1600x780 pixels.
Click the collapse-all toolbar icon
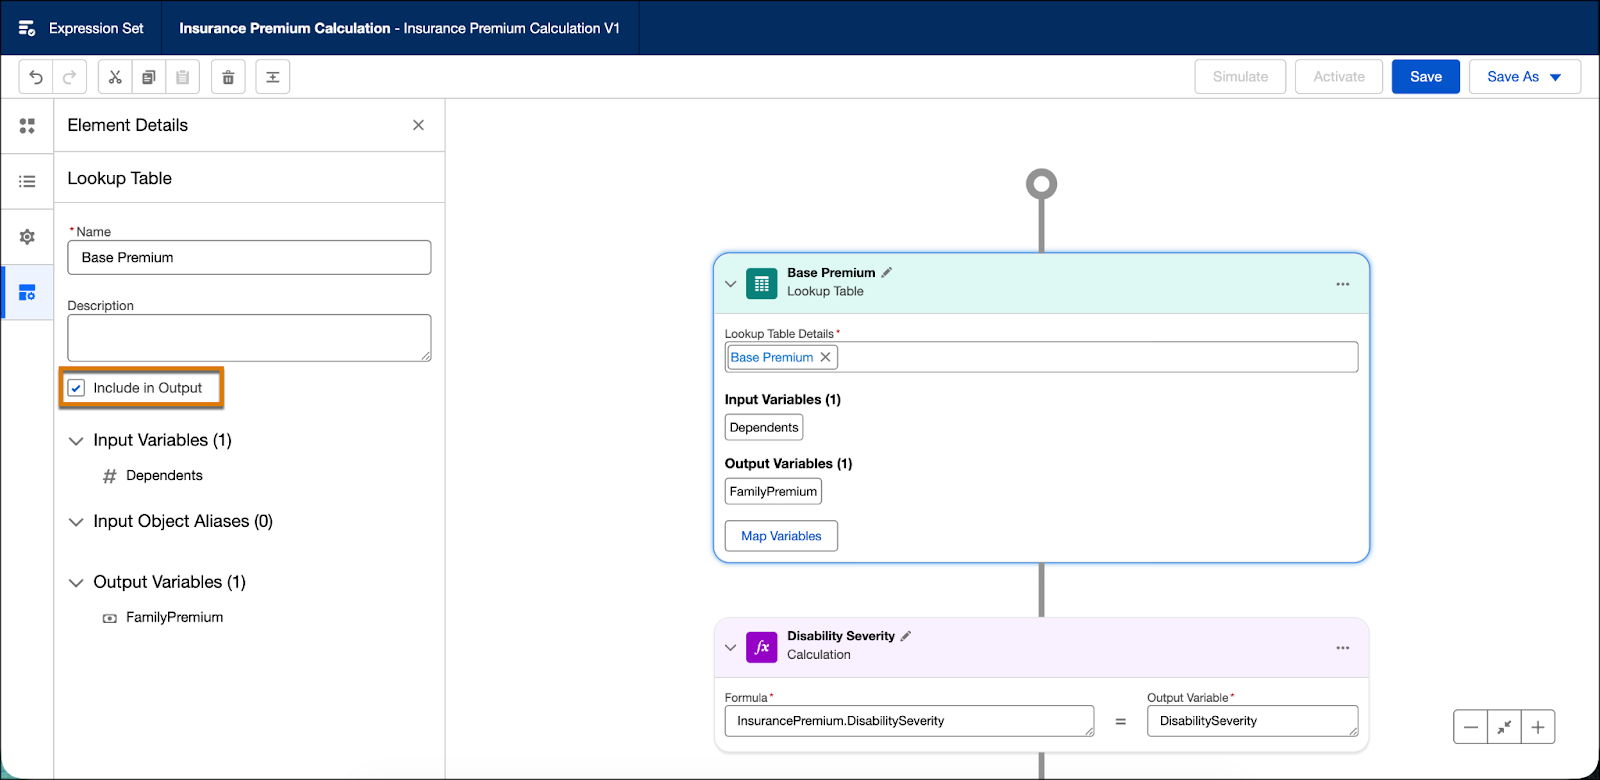(x=273, y=77)
